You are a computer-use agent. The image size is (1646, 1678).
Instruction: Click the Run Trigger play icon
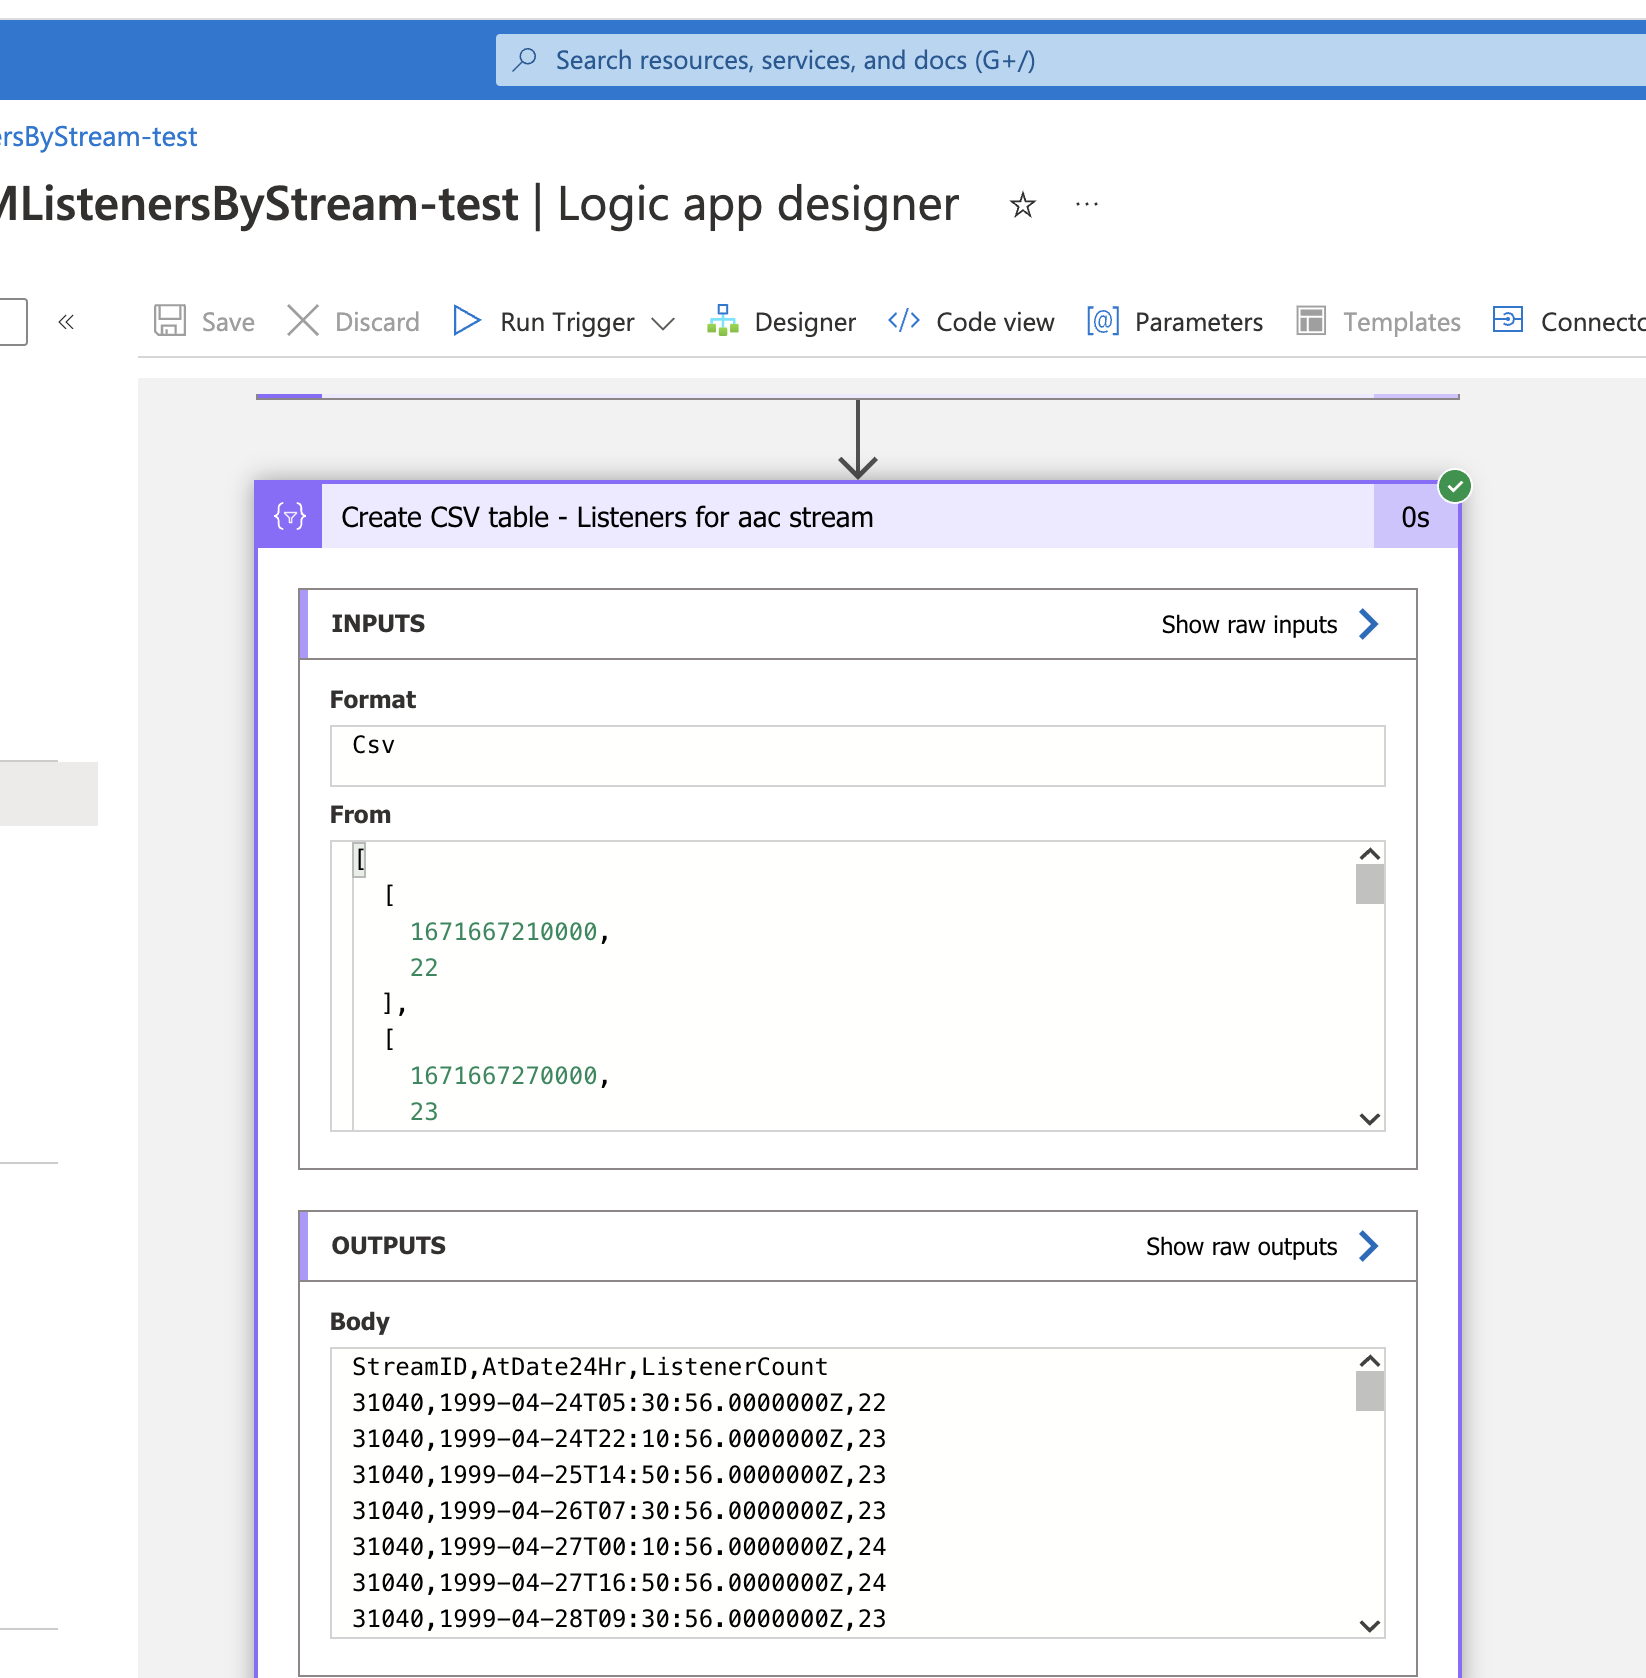tap(466, 321)
